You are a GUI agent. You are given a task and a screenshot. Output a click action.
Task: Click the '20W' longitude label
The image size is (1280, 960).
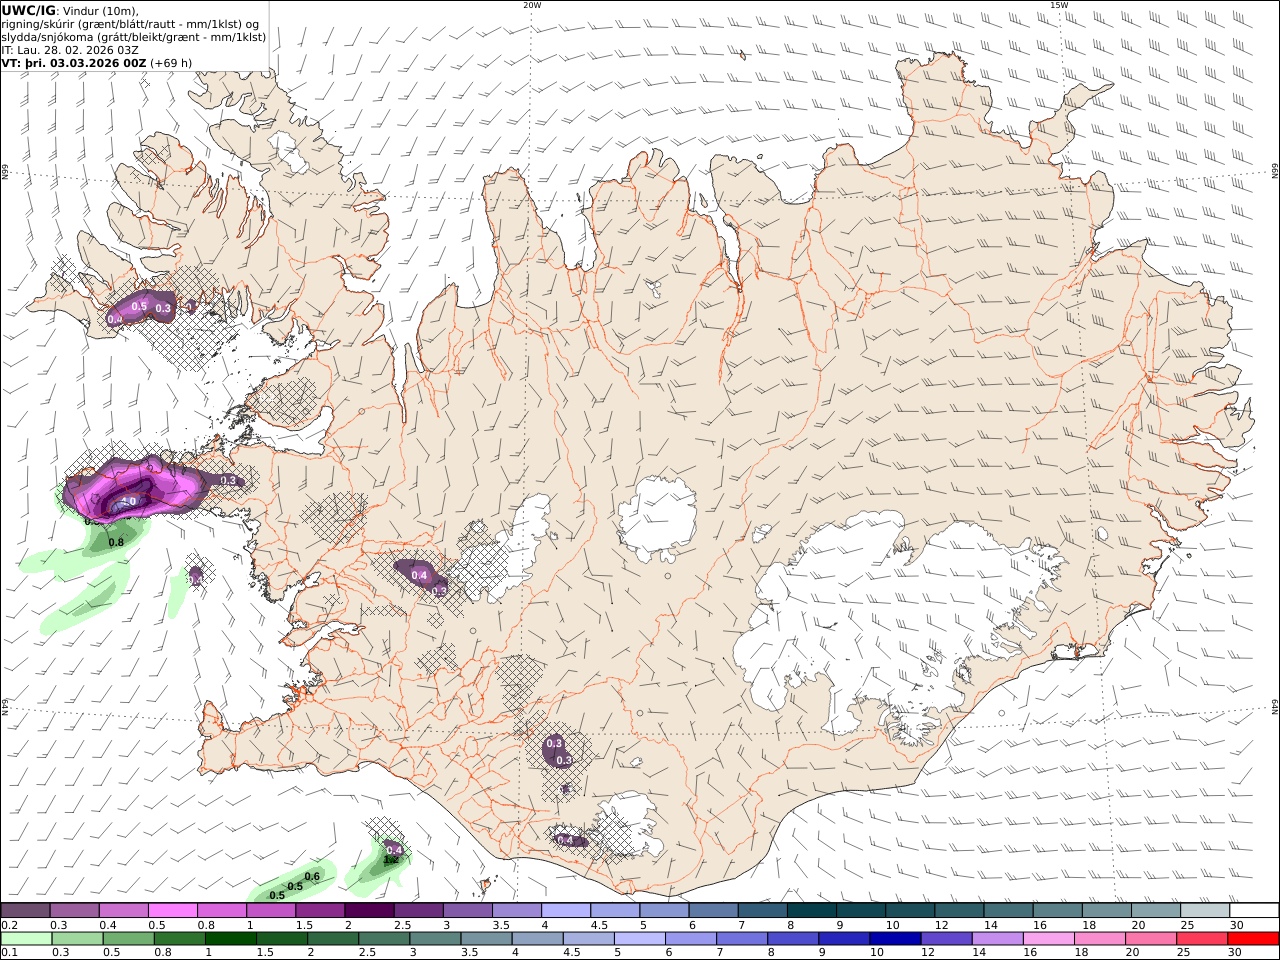tap(532, 5)
